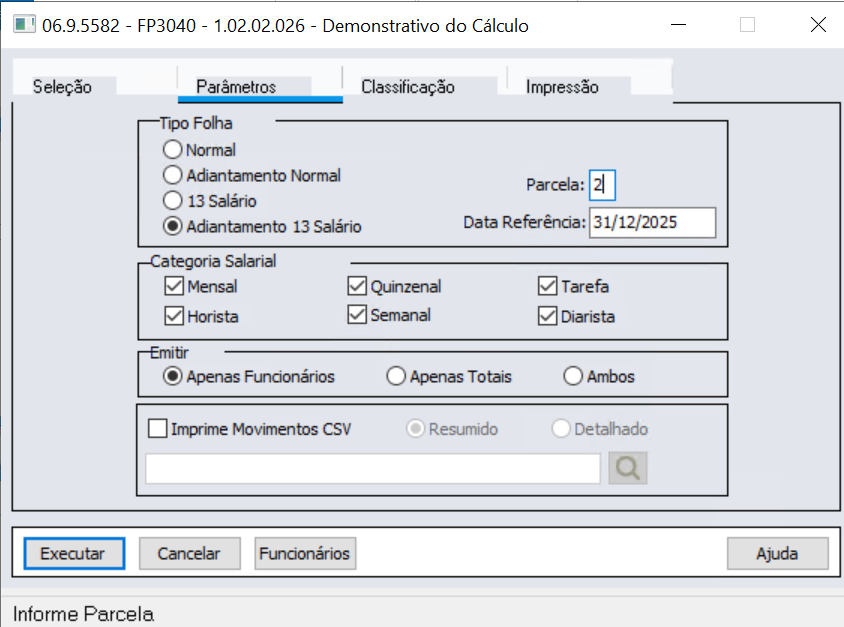Focus the Parcela input field
Image resolution: width=844 pixels, height=627 pixels.
[602, 185]
